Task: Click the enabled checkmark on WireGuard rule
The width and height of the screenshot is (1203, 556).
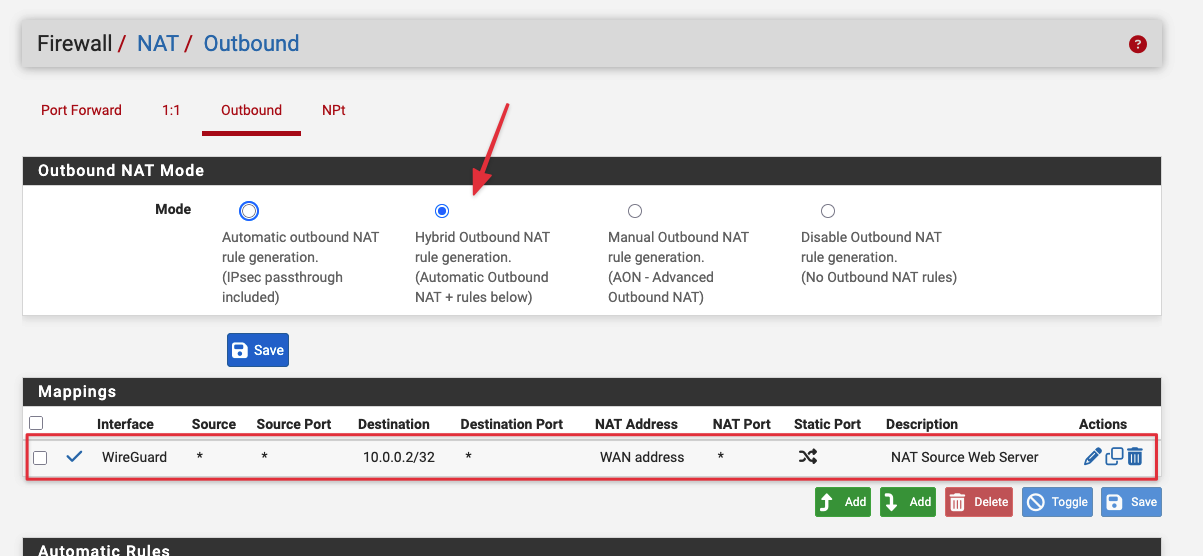Action: 74,457
